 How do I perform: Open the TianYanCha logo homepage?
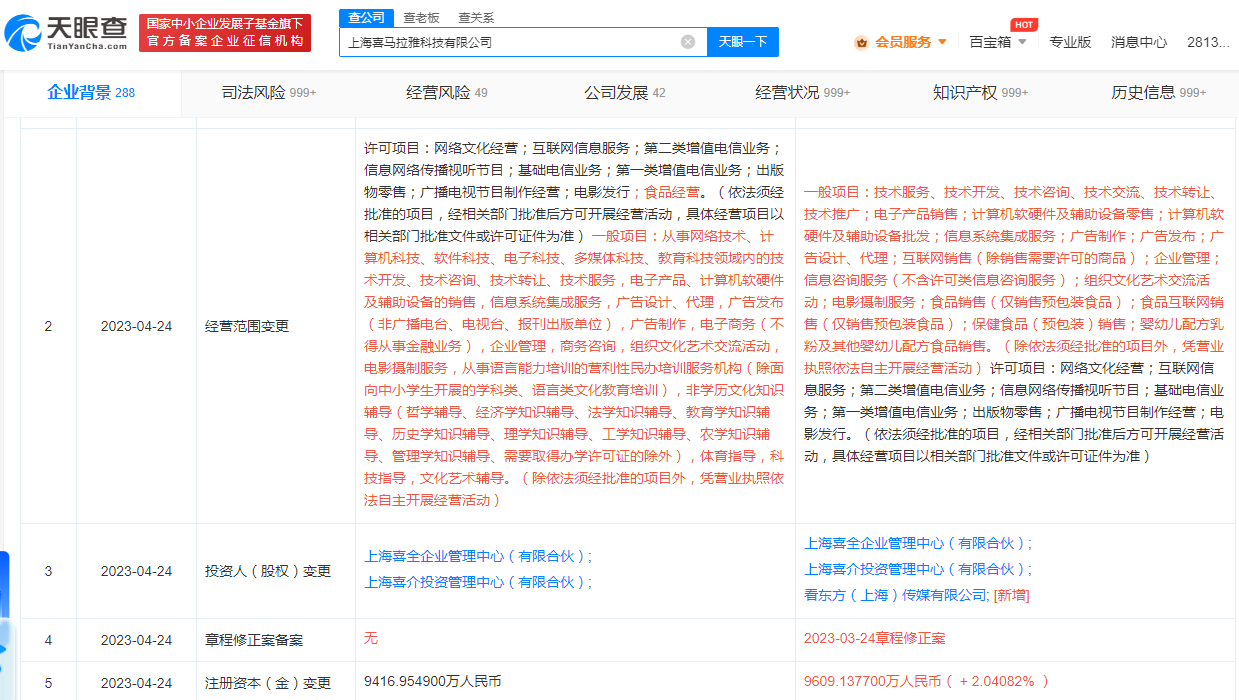pos(65,33)
